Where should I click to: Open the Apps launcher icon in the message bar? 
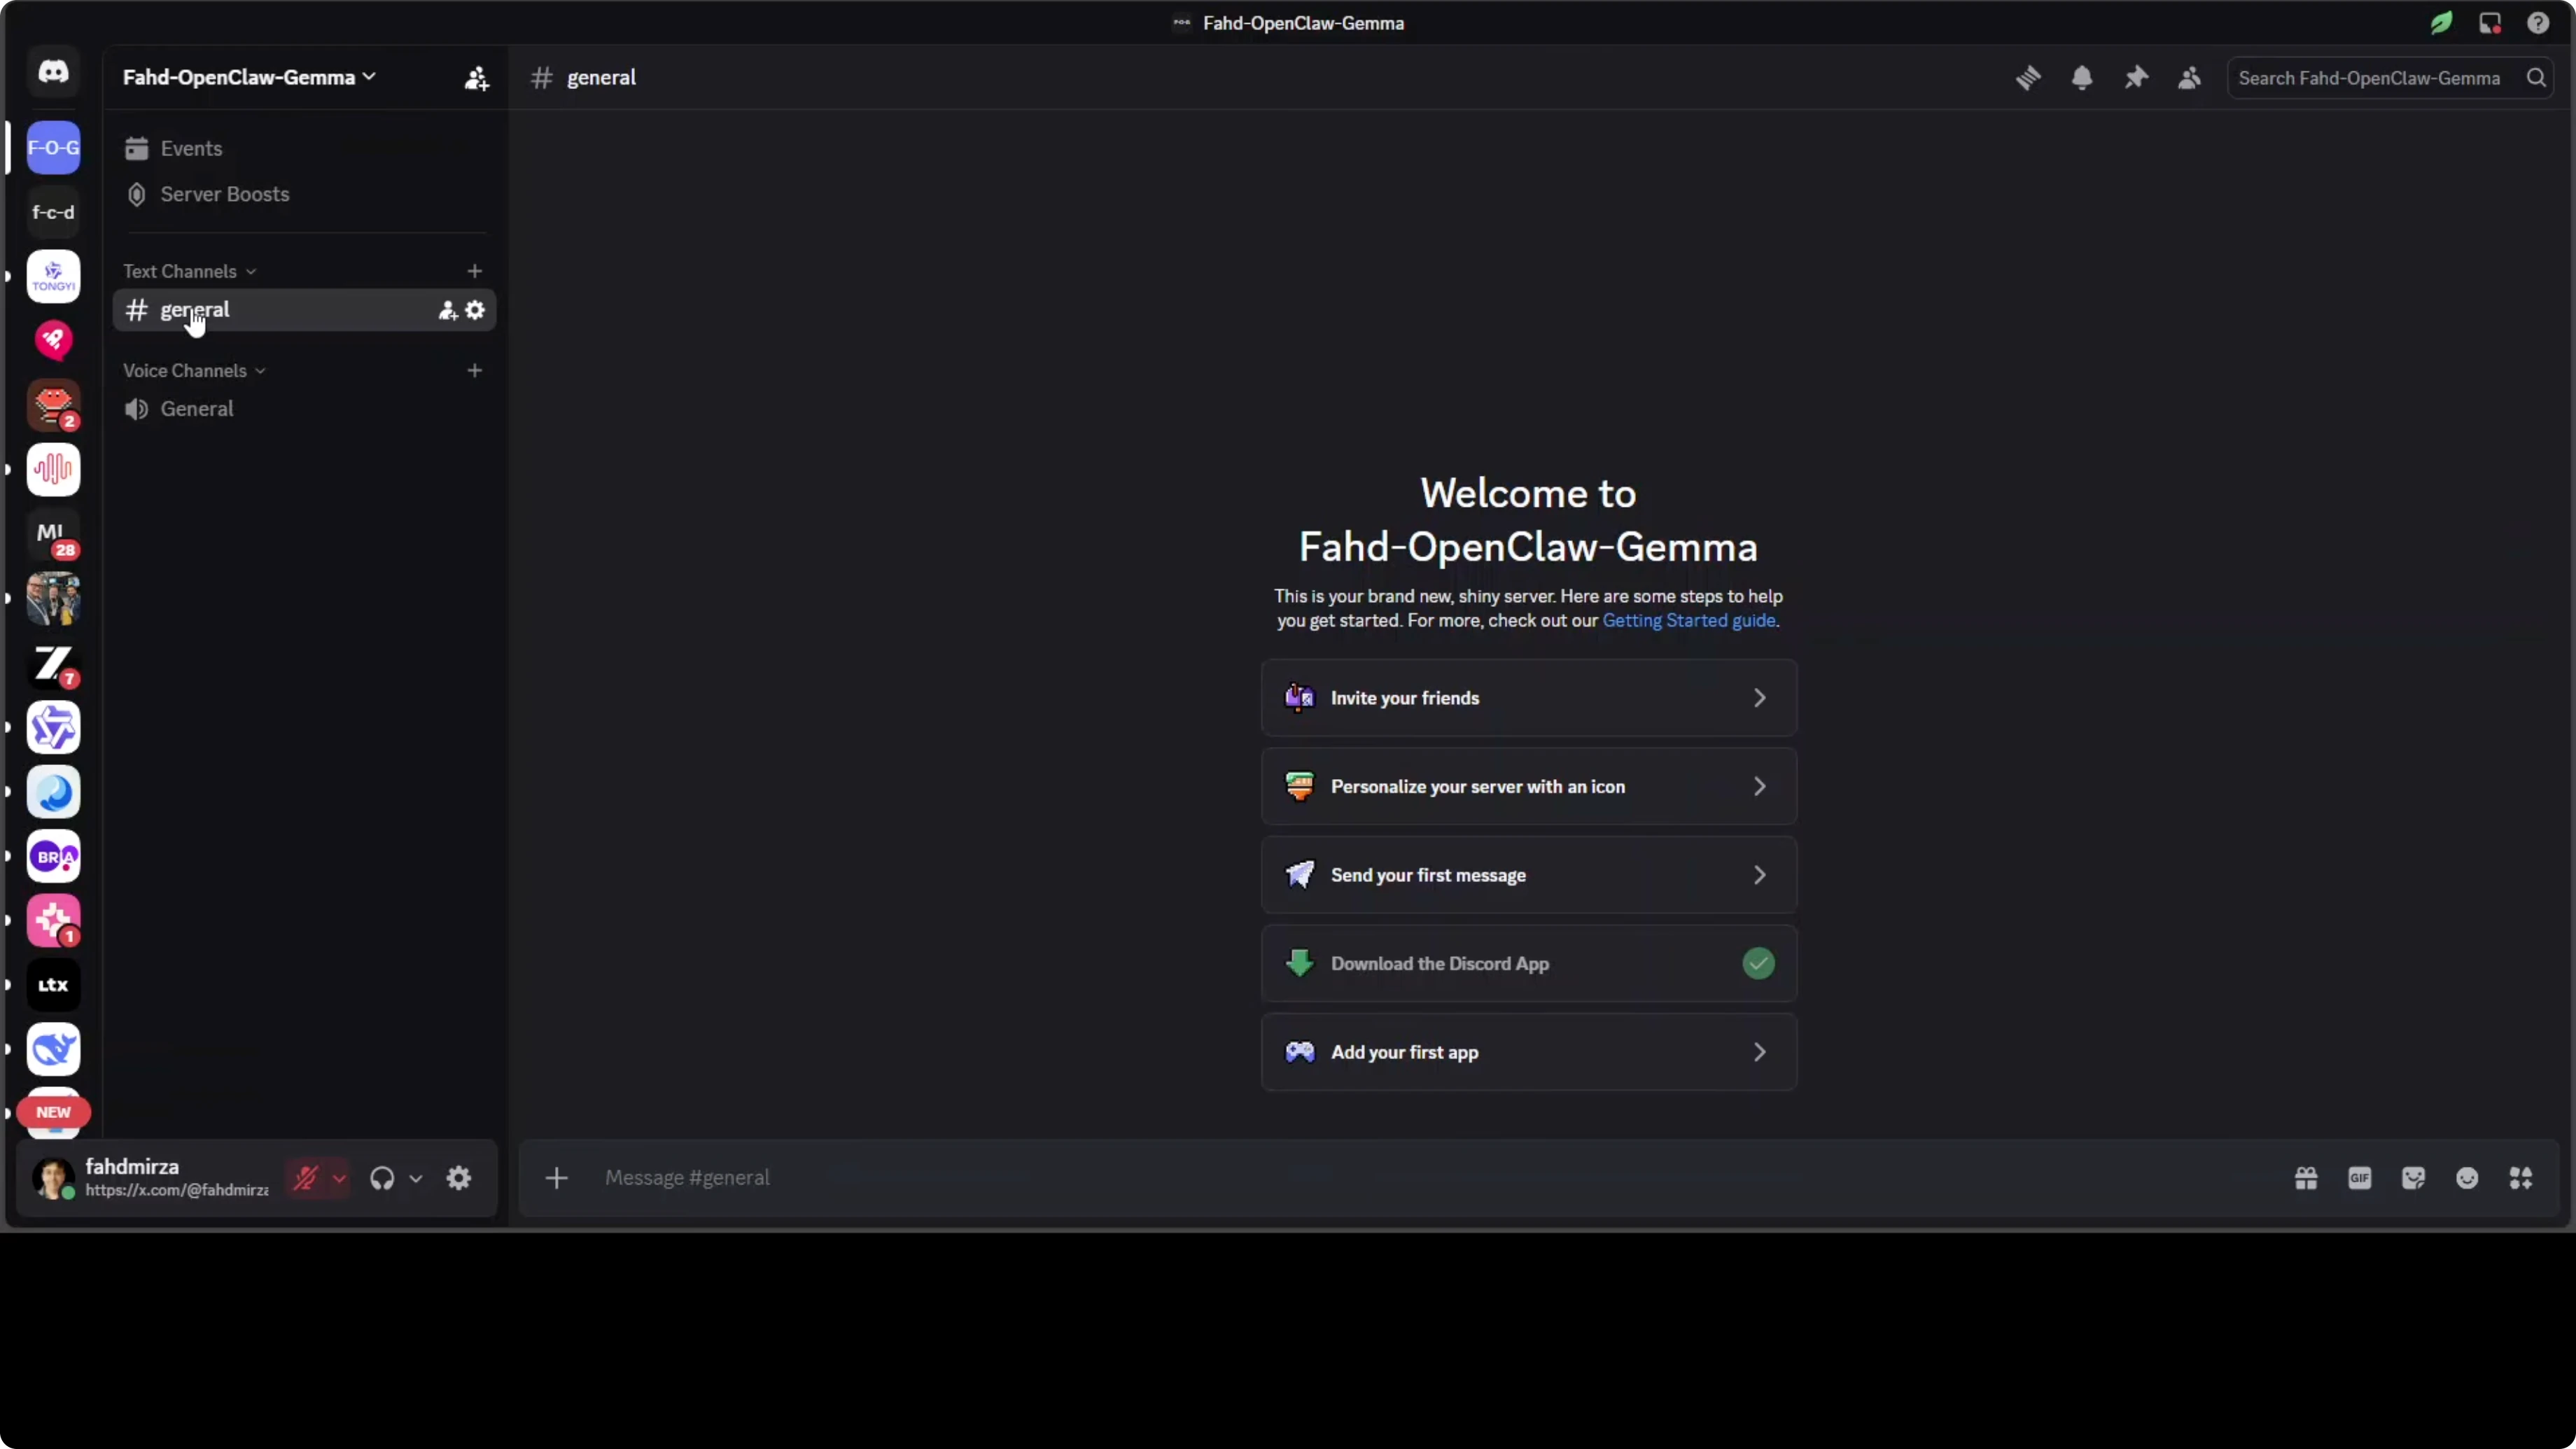click(2521, 1178)
